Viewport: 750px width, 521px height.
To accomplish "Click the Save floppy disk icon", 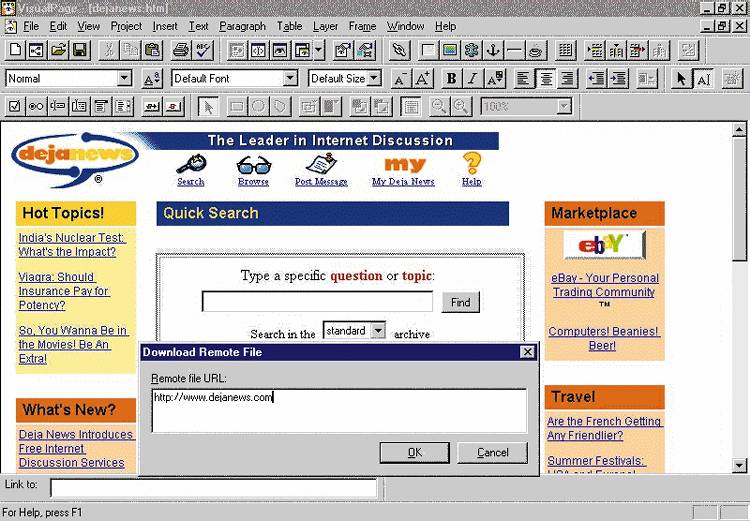I will [x=80, y=50].
